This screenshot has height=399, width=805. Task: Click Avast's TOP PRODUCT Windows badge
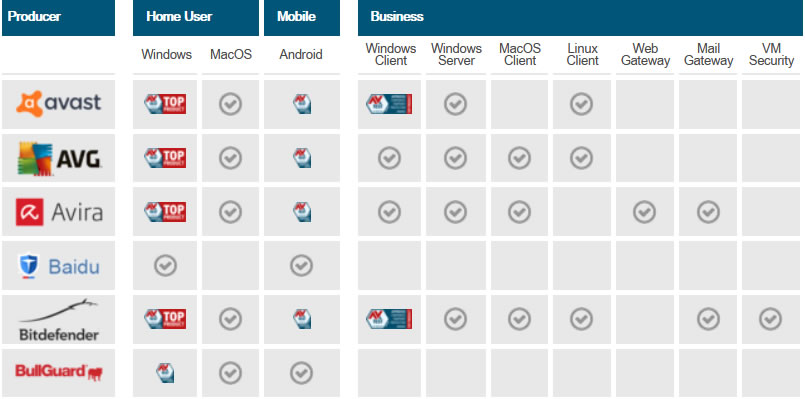point(165,104)
